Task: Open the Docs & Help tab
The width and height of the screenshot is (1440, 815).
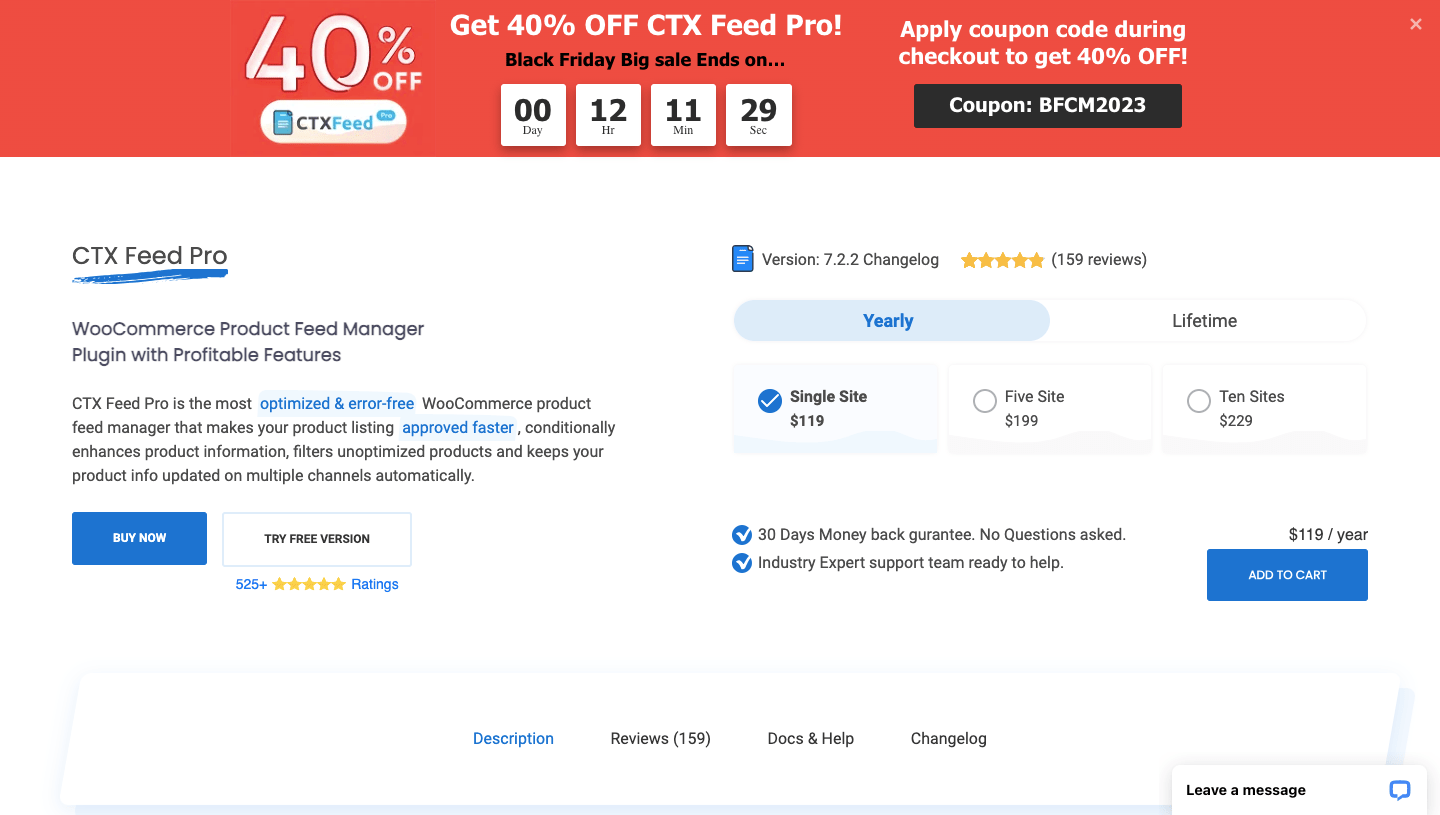Action: point(810,738)
